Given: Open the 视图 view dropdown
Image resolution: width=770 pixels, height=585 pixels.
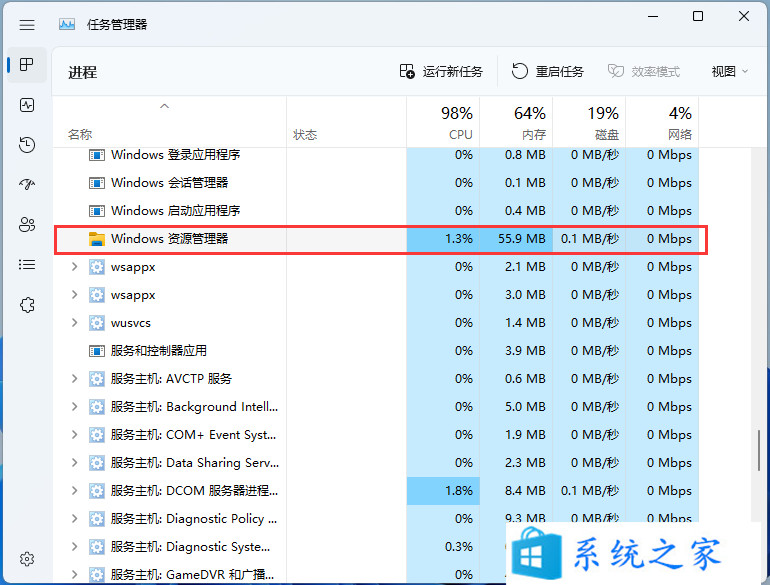Looking at the screenshot, I should click(x=730, y=72).
